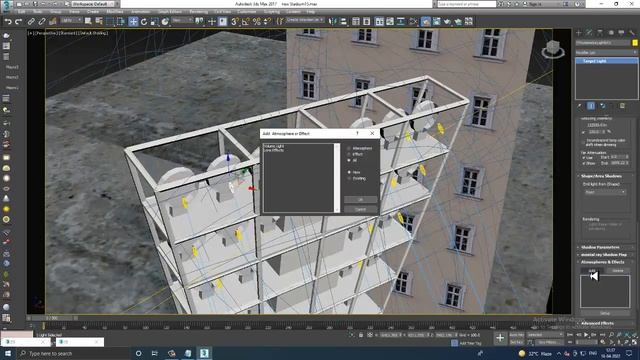This screenshot has height=360, width=640.
Task: Undo the last action in main toolbar
Action: [8, 21]
